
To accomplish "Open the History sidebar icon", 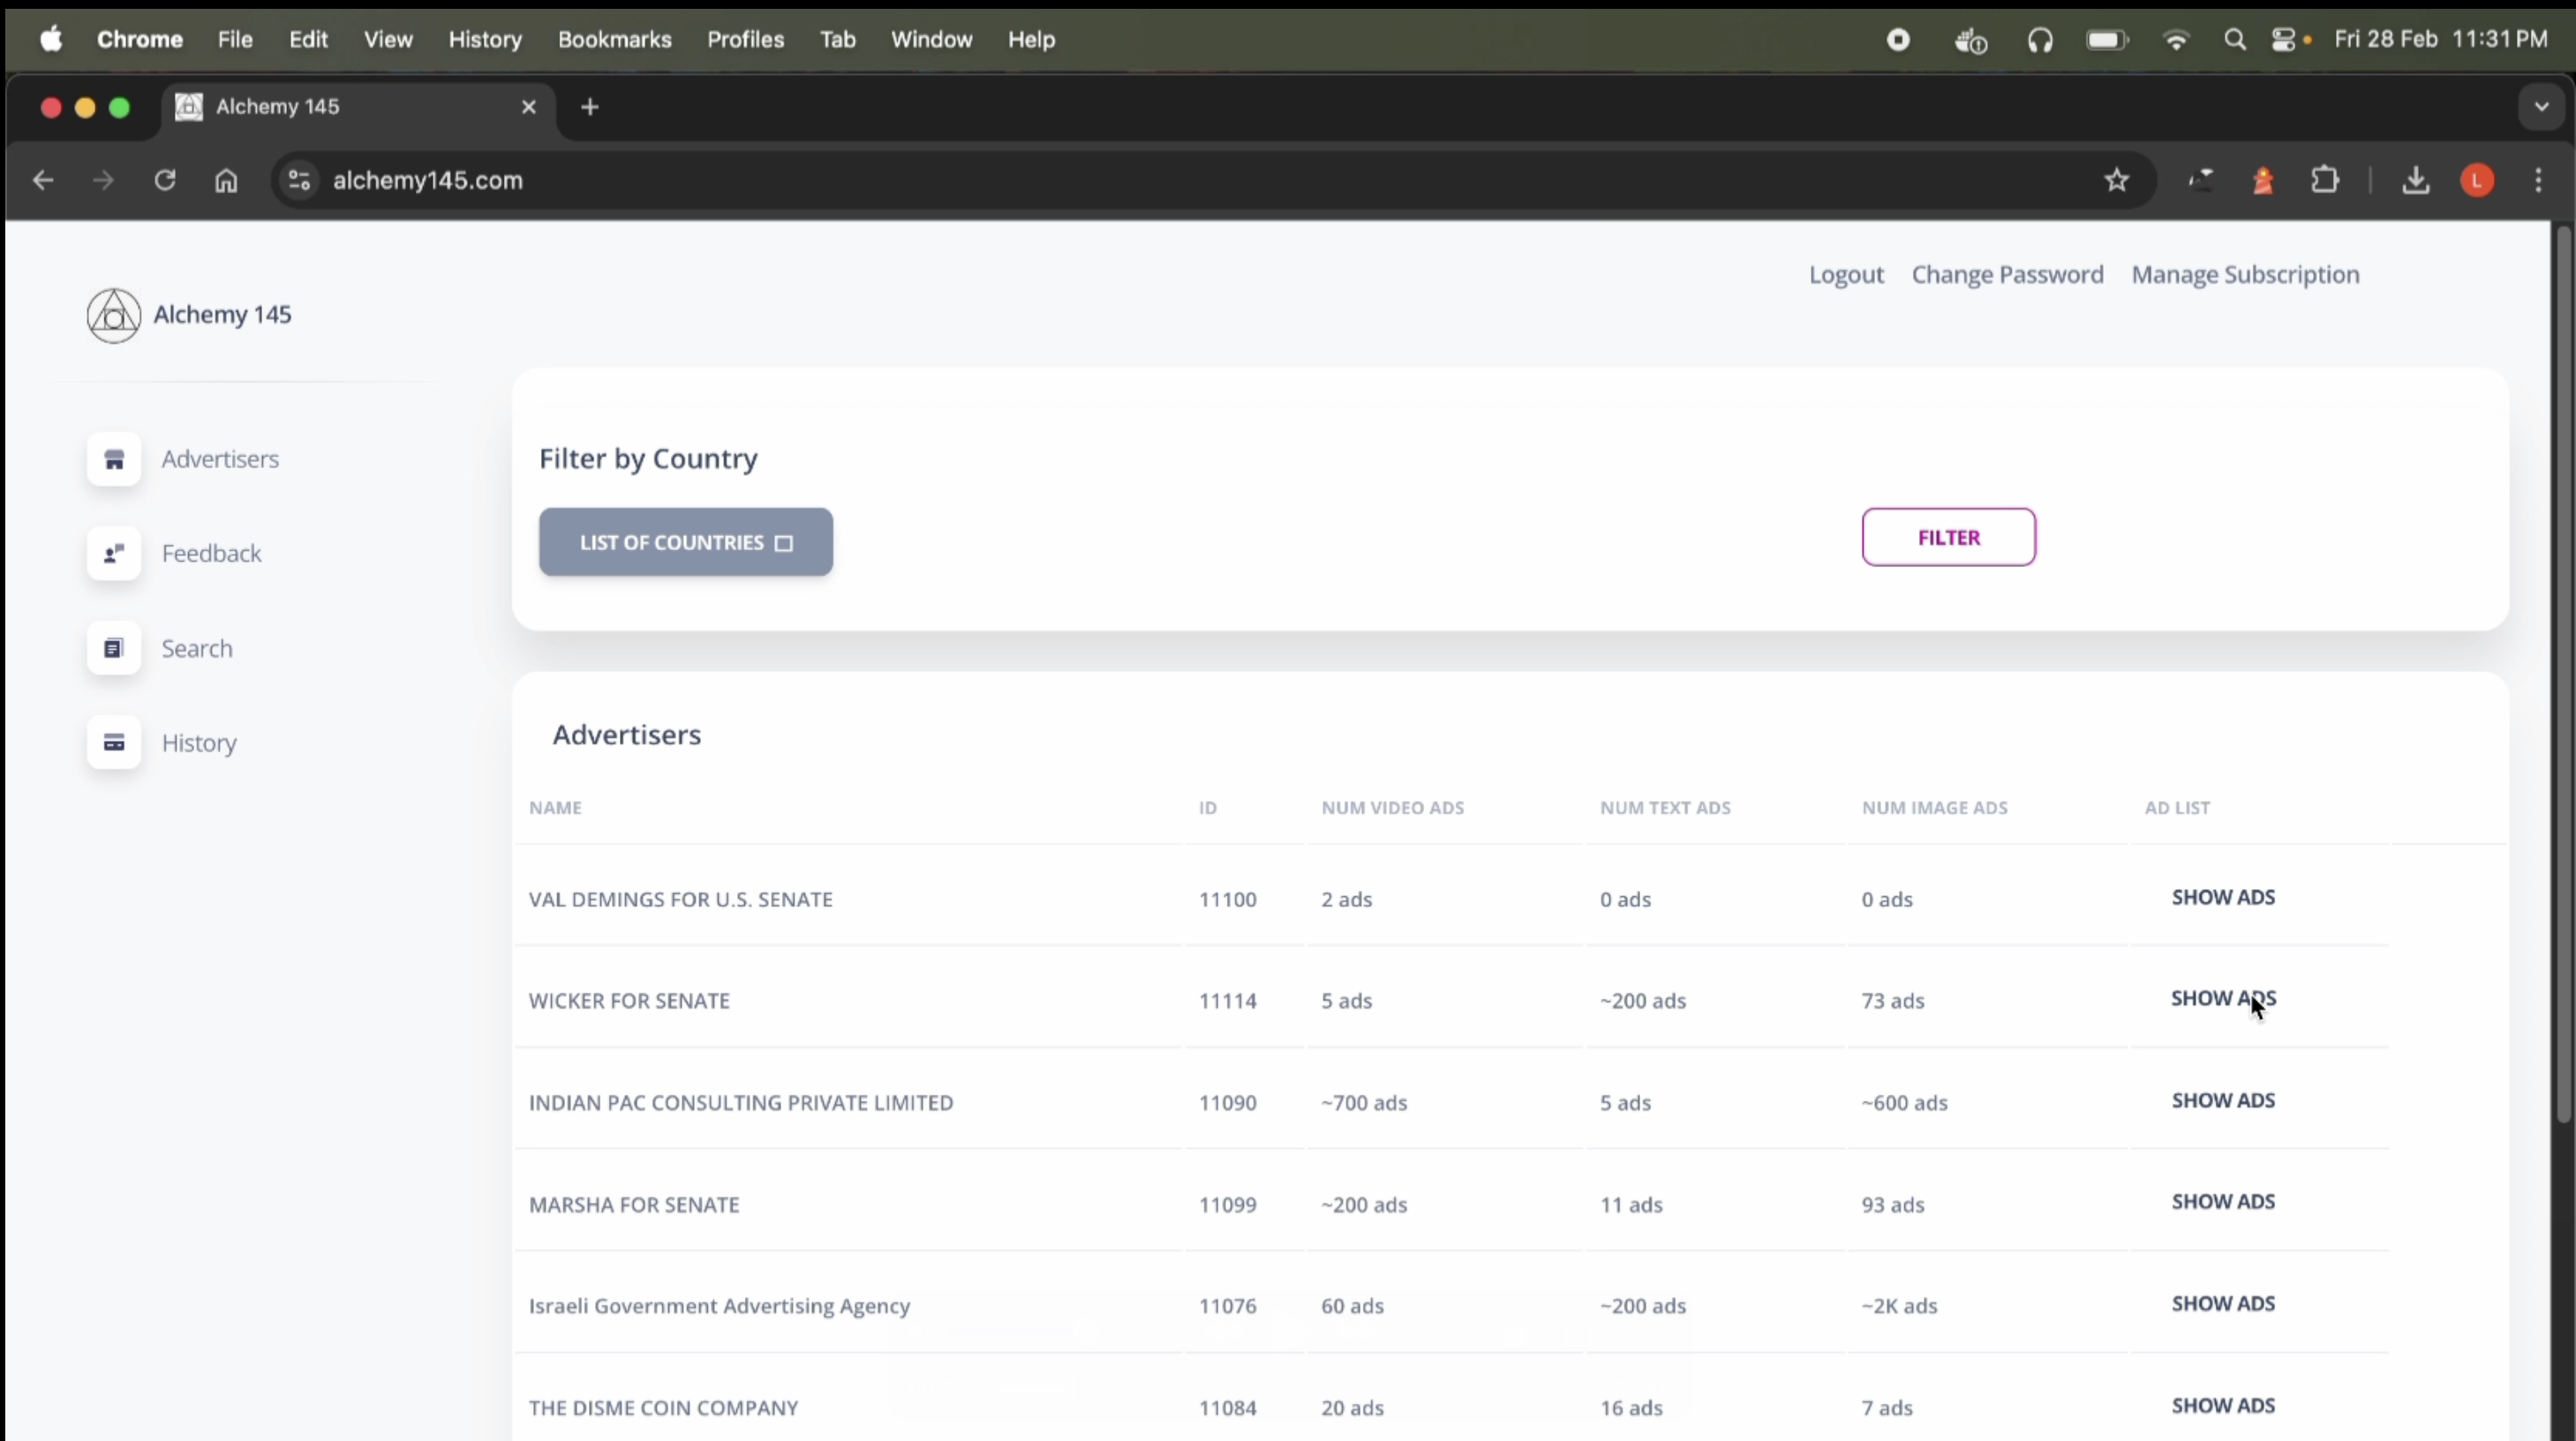I will click(114, 742).
